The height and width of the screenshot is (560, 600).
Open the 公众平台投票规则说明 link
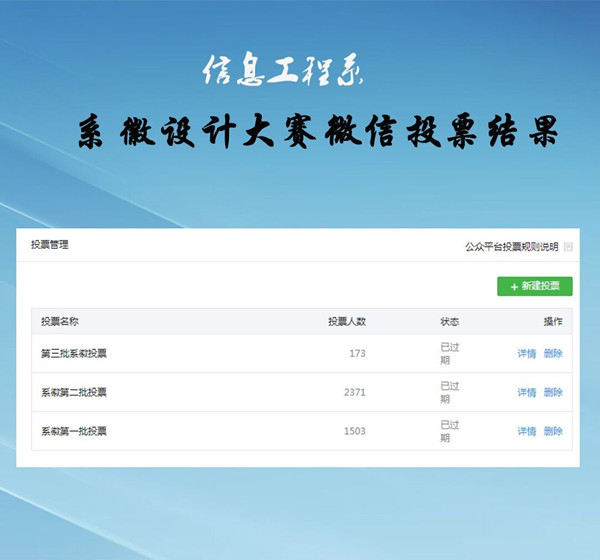tap(511, 247)
